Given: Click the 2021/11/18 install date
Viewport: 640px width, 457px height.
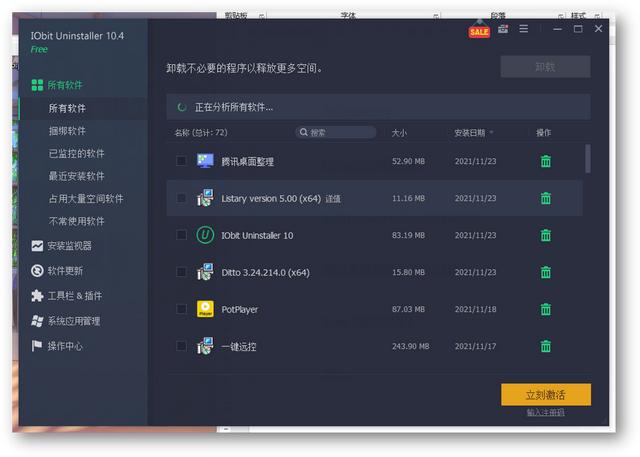Looking at the screenshot, I should coord(476,309).
